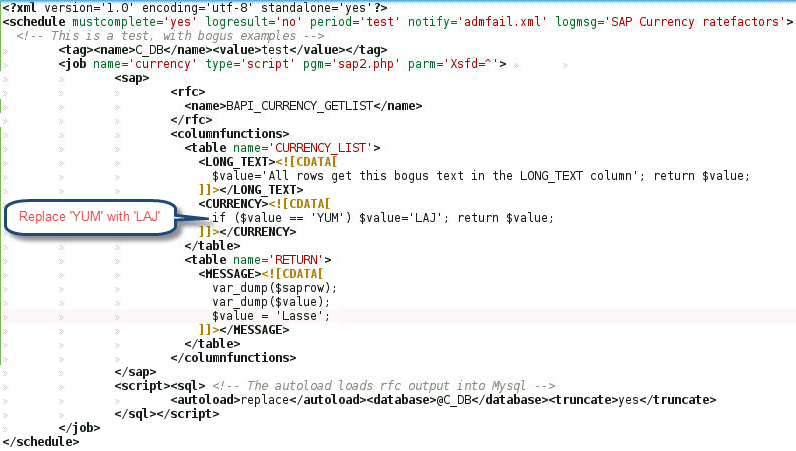
Task: Click the closing "</columnfunctions>" tag
Action: 234,358
